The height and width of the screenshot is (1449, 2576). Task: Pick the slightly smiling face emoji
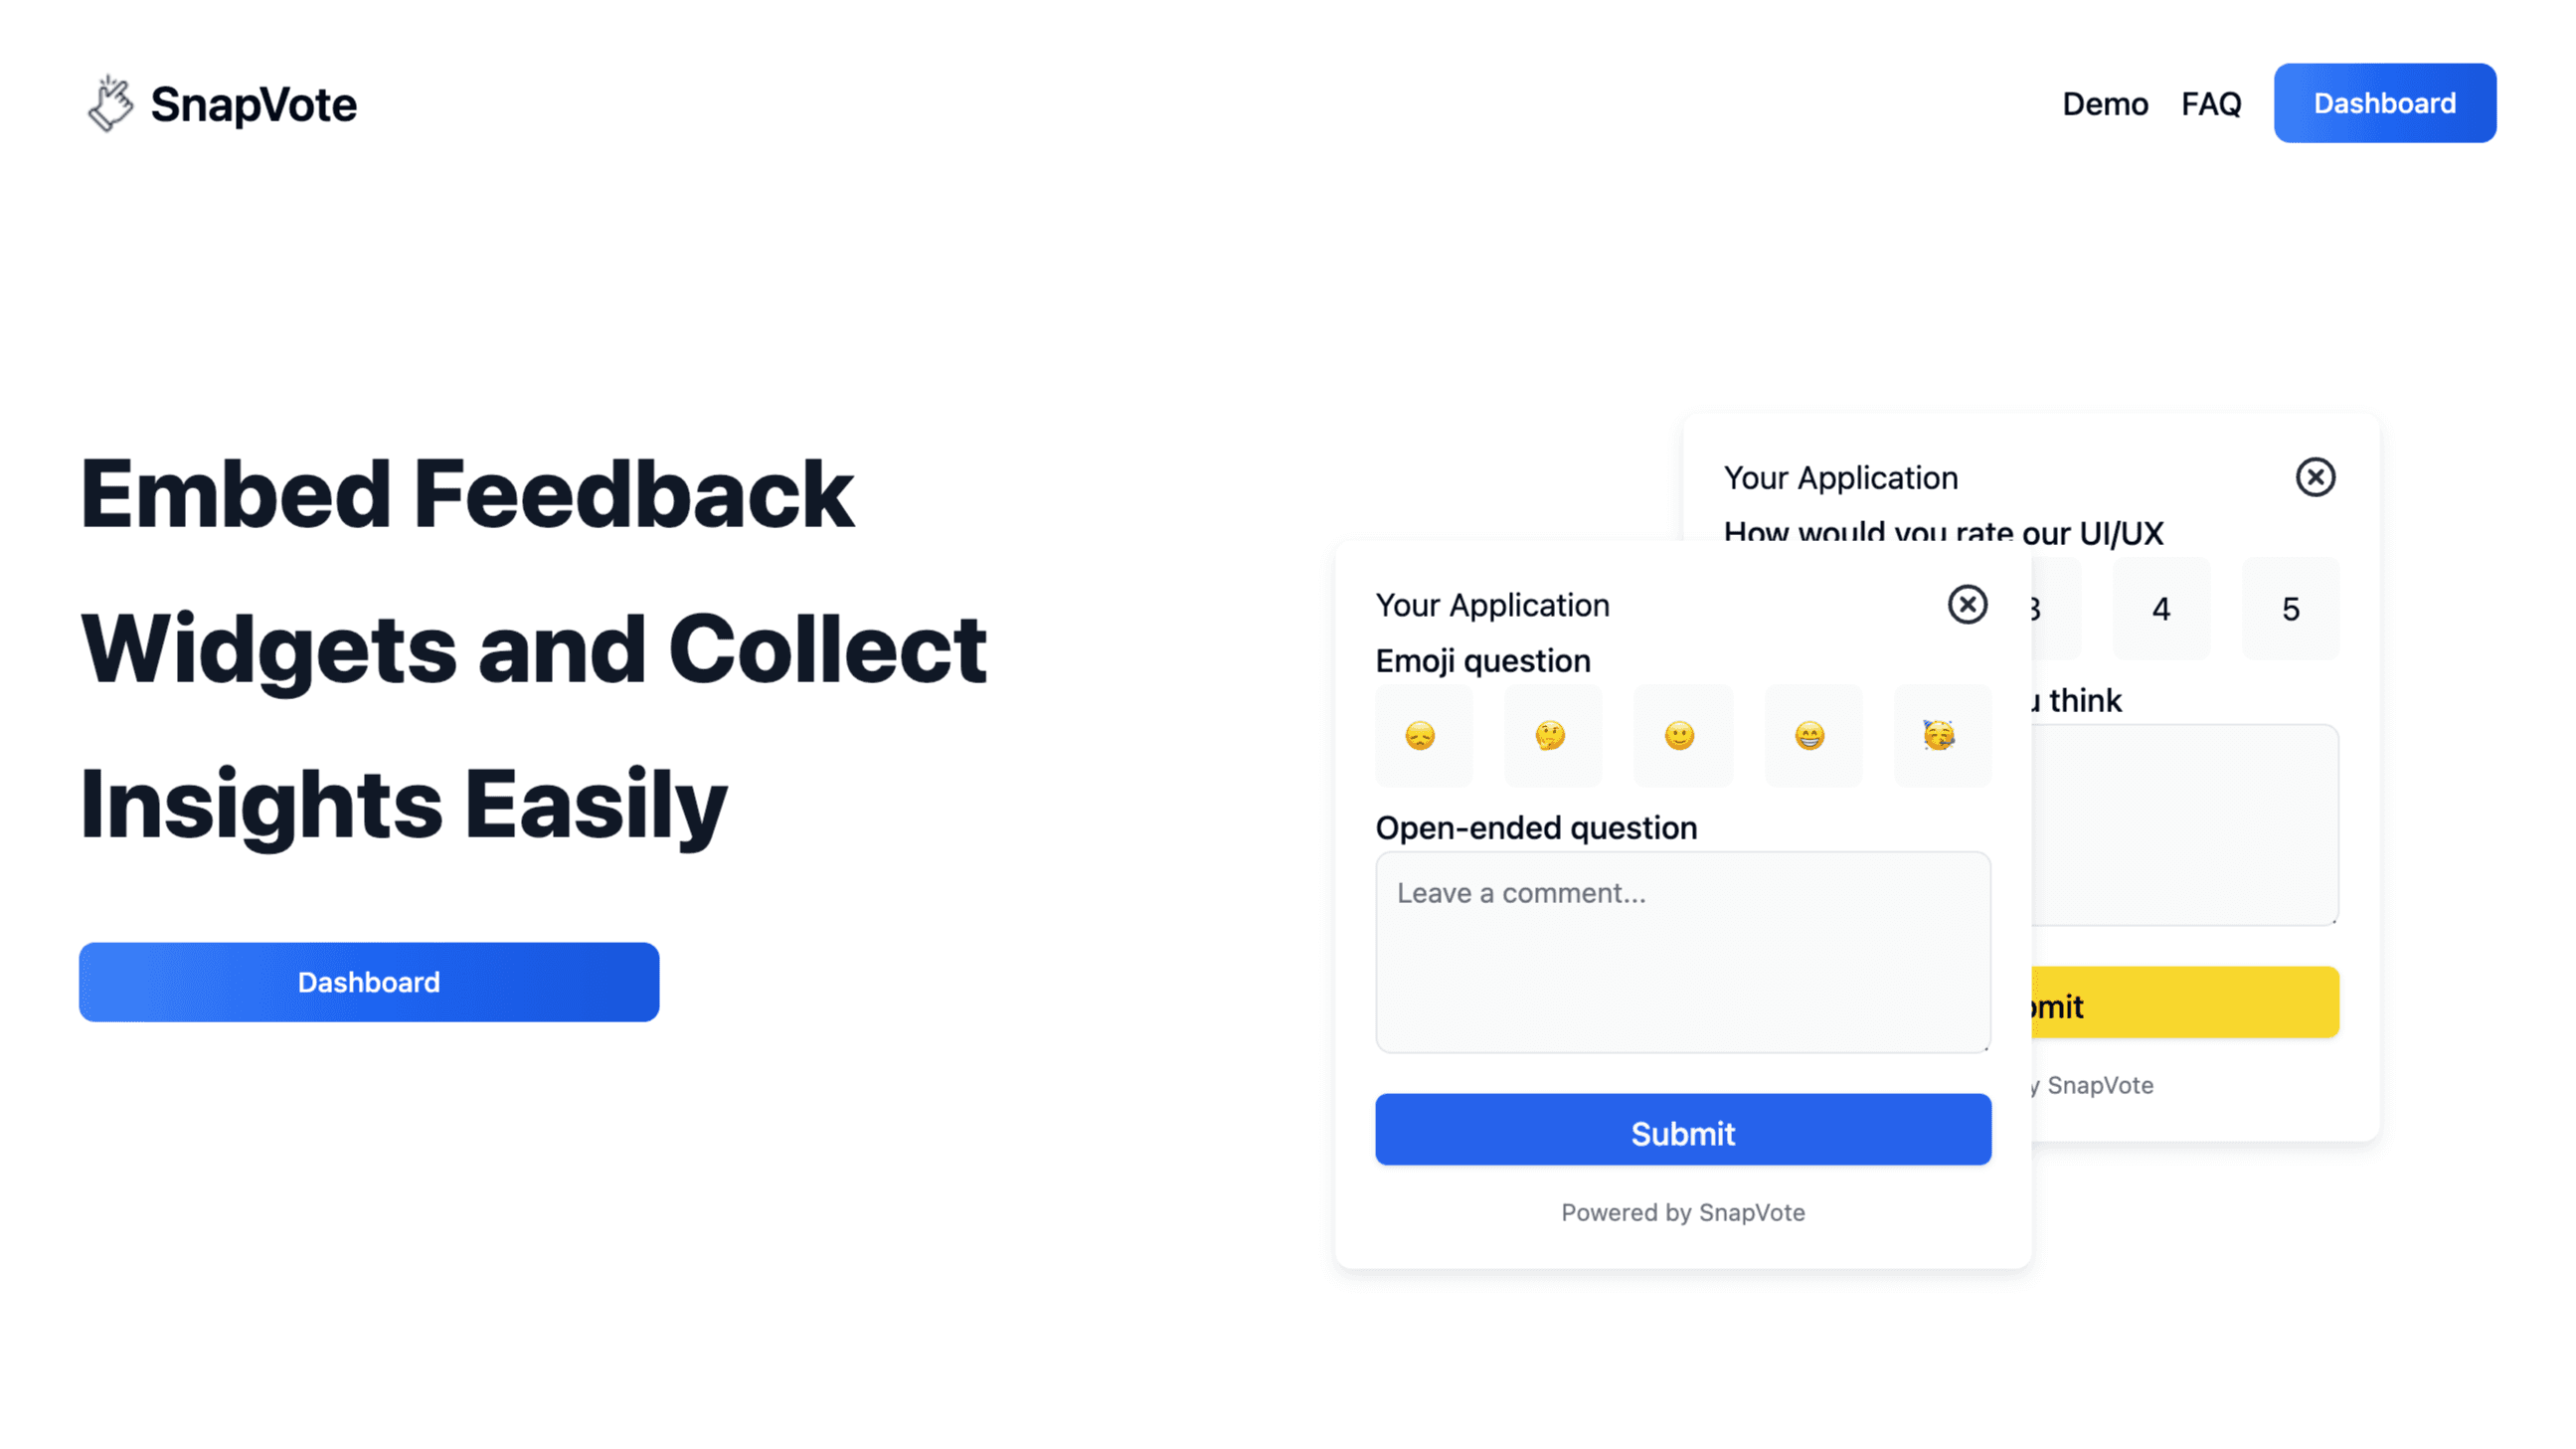1680,736
